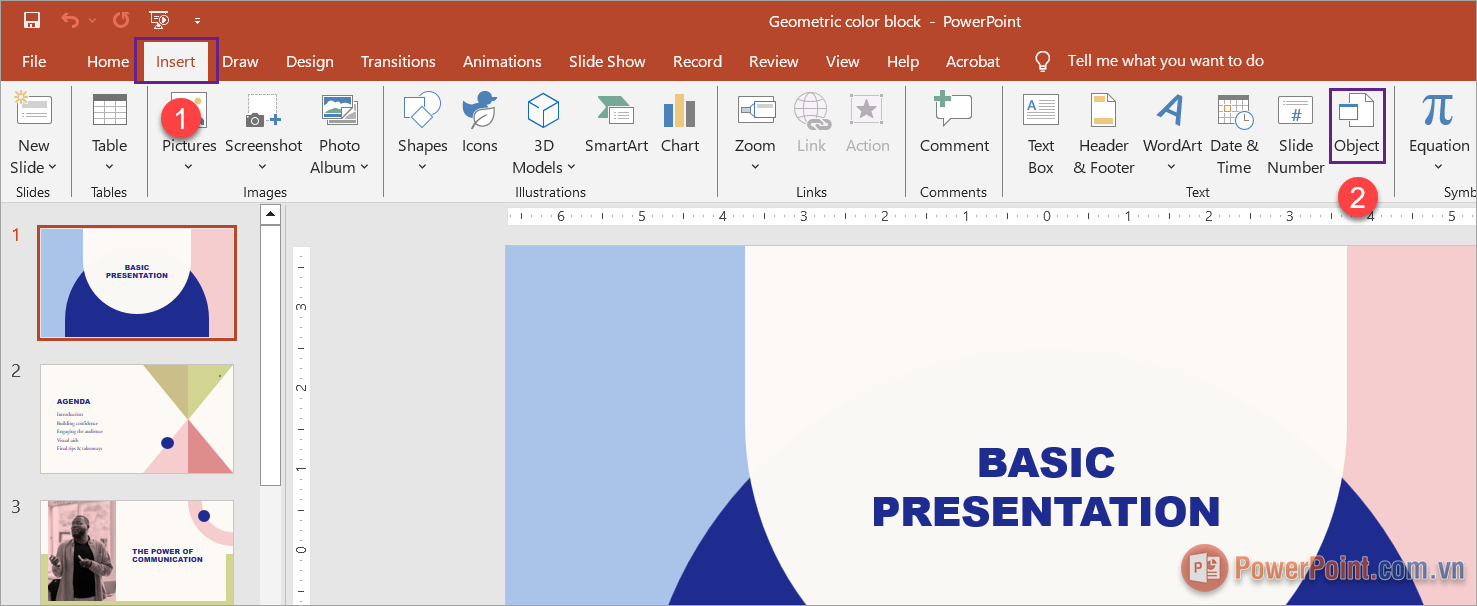Click the slide panel scrollbar thumb
The width and height of the screenshot is (1477, 606).
coord(269,353)
